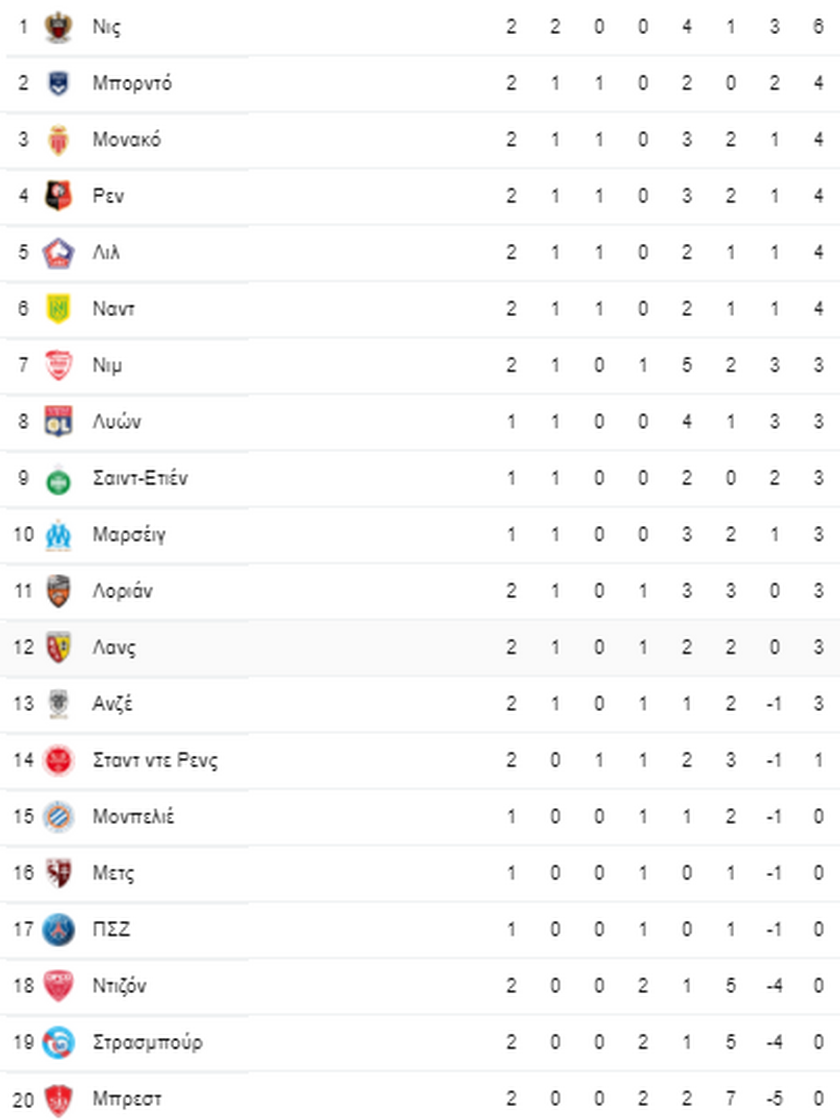Click the Μονπελιέ club badge

click(58, 818)
